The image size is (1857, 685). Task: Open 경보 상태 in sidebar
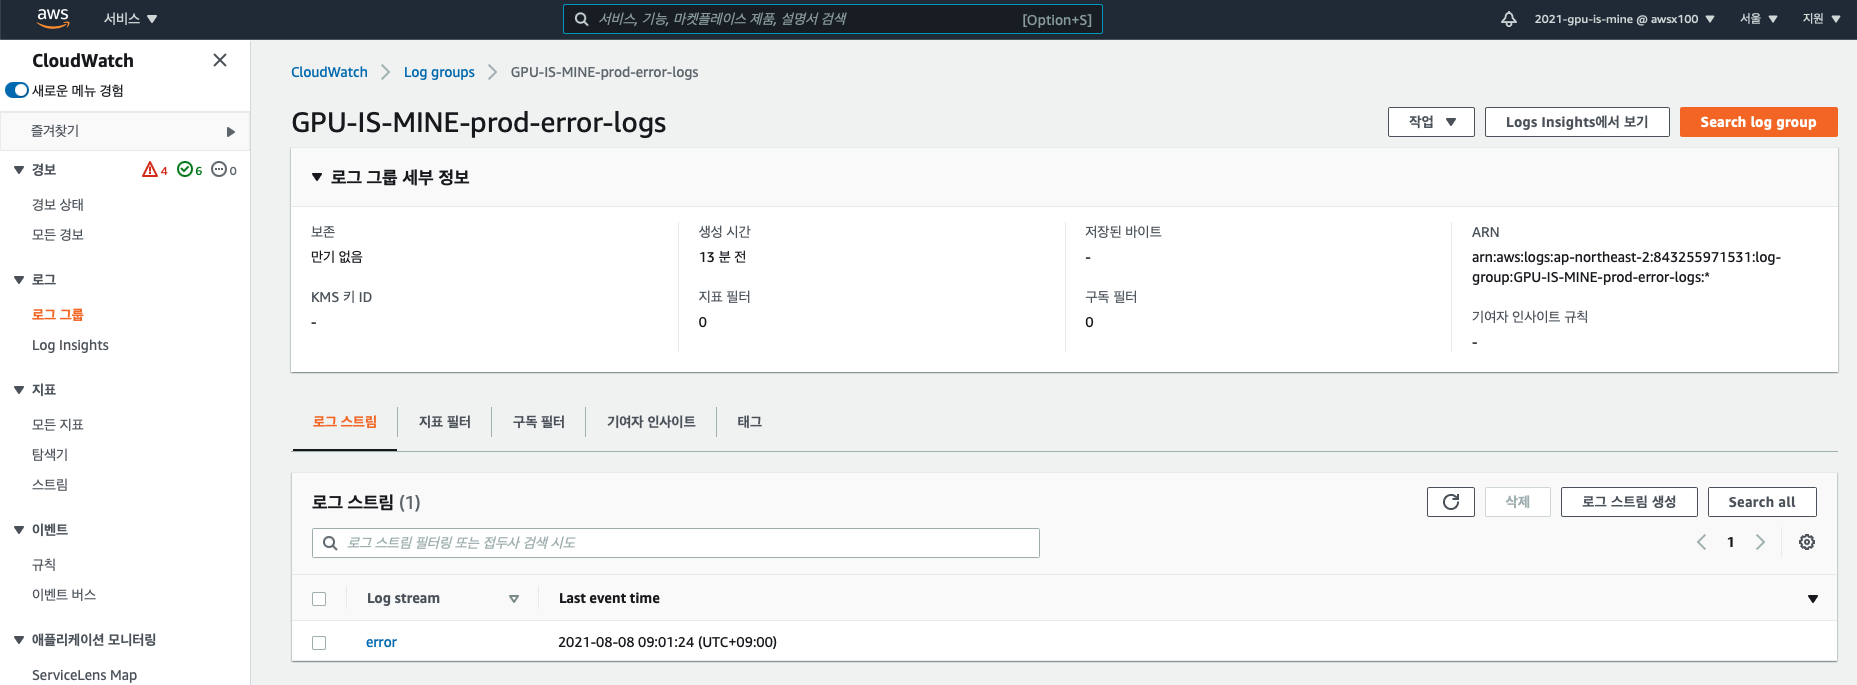pyautogui.click(x=58, y=205)
